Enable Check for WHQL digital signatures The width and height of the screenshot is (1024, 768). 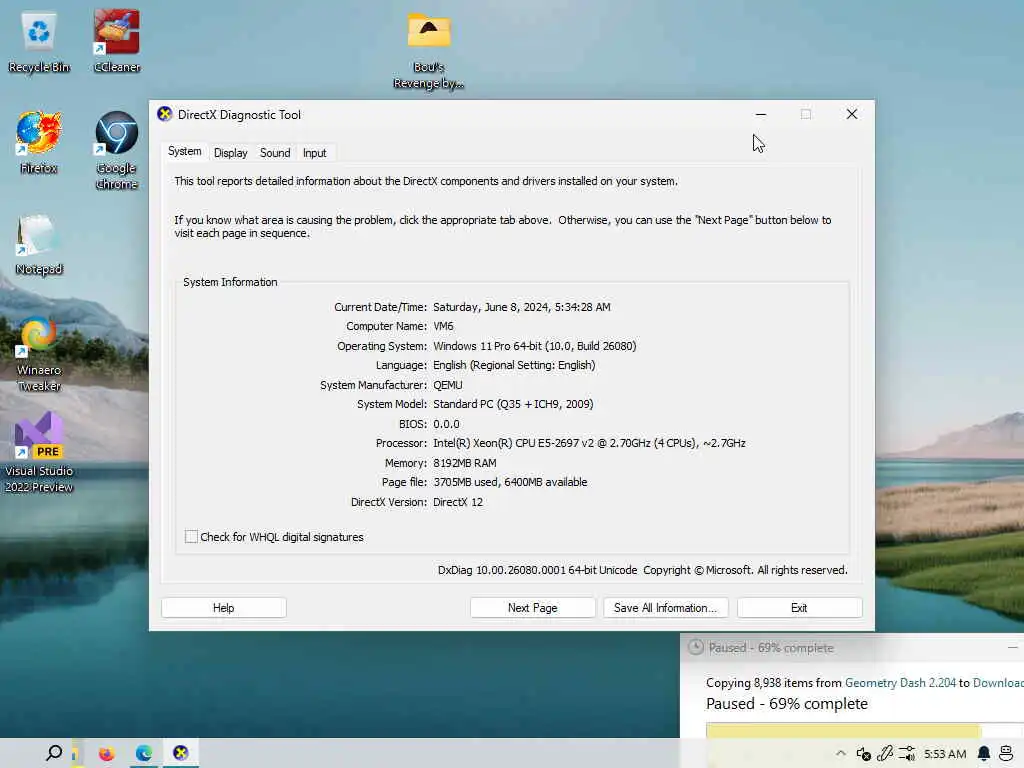click(x=191, y=537)
